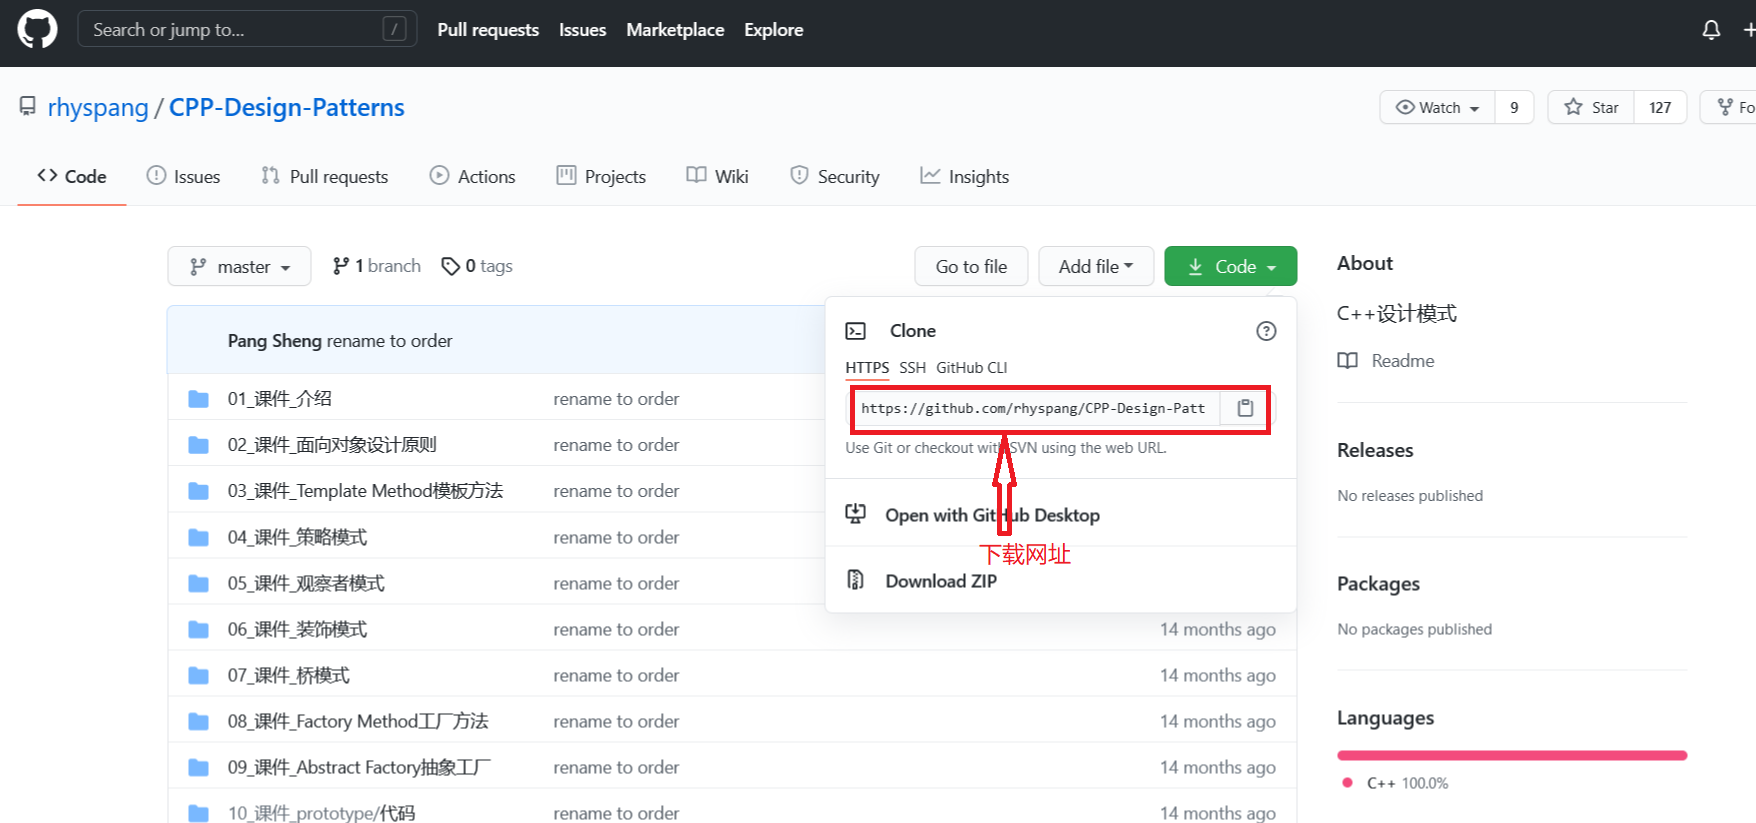
Task: Select GitHub CLI clone option
Action: point(971,368)
